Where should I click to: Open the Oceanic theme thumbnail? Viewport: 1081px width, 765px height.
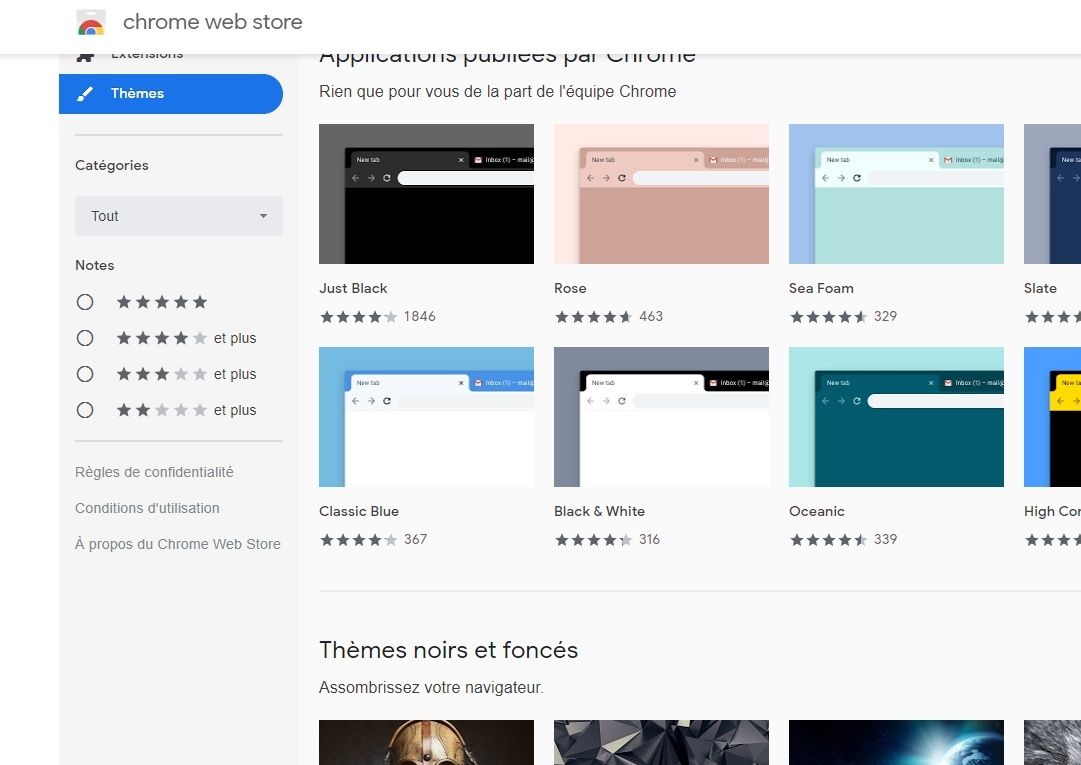(896, 417)
